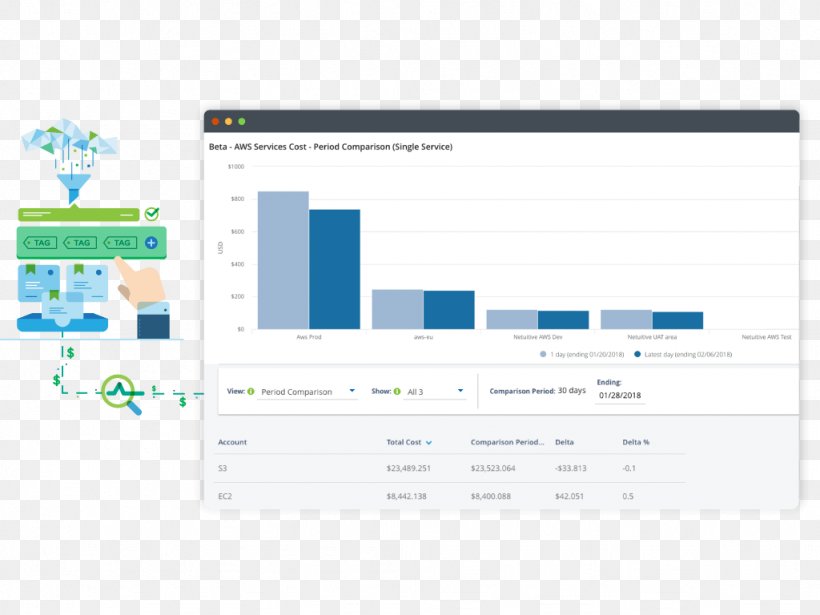Sort by the Total Cost column header

(404, 442)
